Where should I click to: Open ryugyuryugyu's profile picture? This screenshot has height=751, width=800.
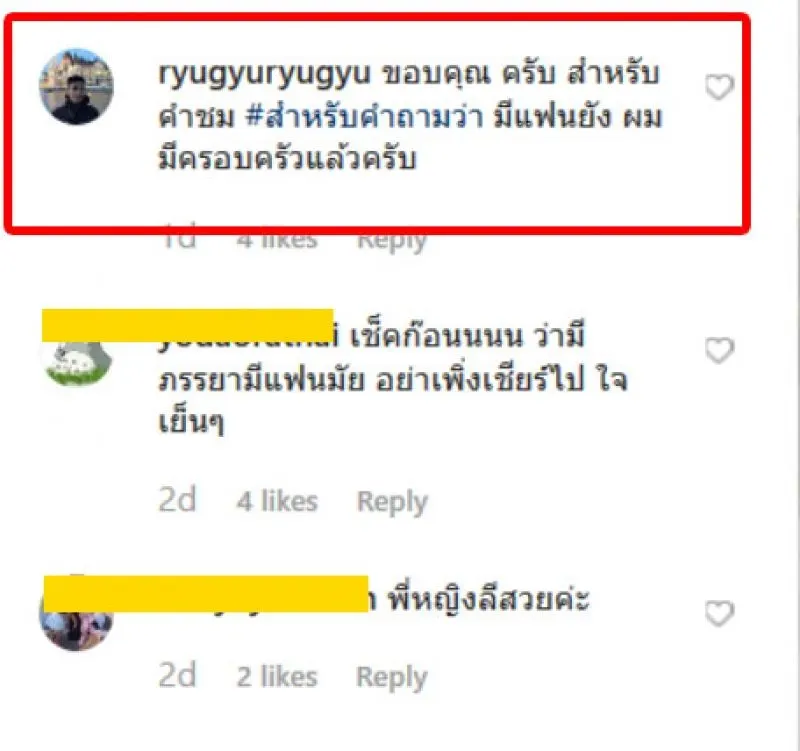(77, 87)
